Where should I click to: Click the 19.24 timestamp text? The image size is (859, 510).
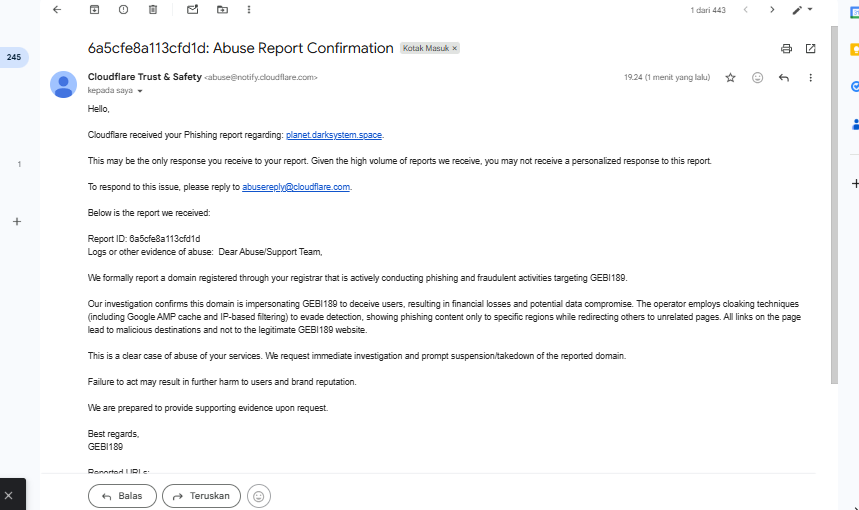667,77
